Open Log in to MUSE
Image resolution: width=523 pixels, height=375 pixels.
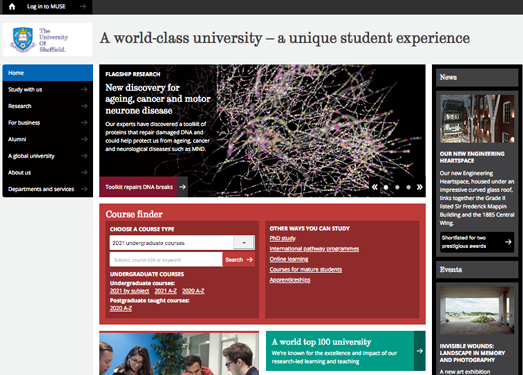[x=46, y=6]
